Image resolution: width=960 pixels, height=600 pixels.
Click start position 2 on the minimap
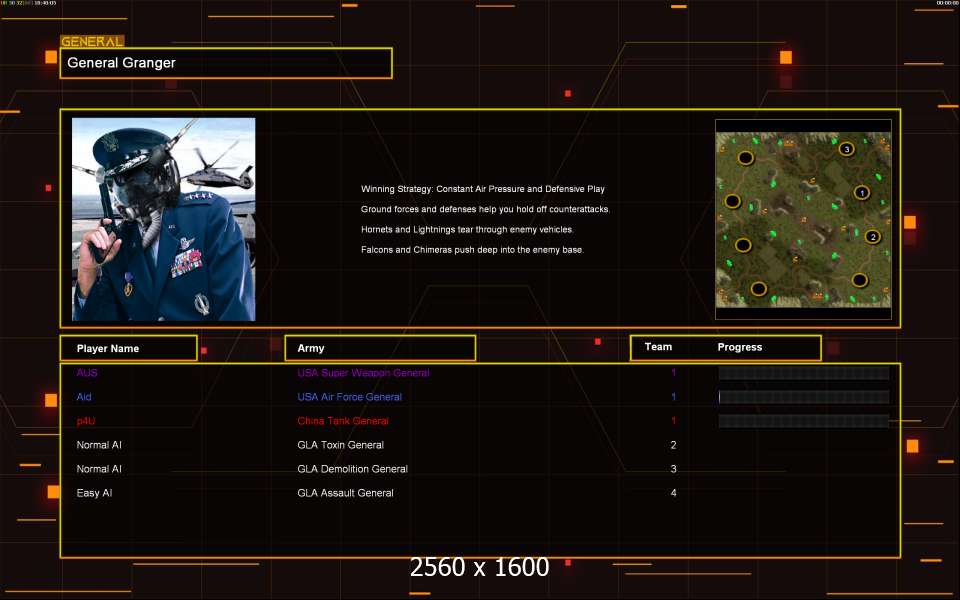click(872, 237)
